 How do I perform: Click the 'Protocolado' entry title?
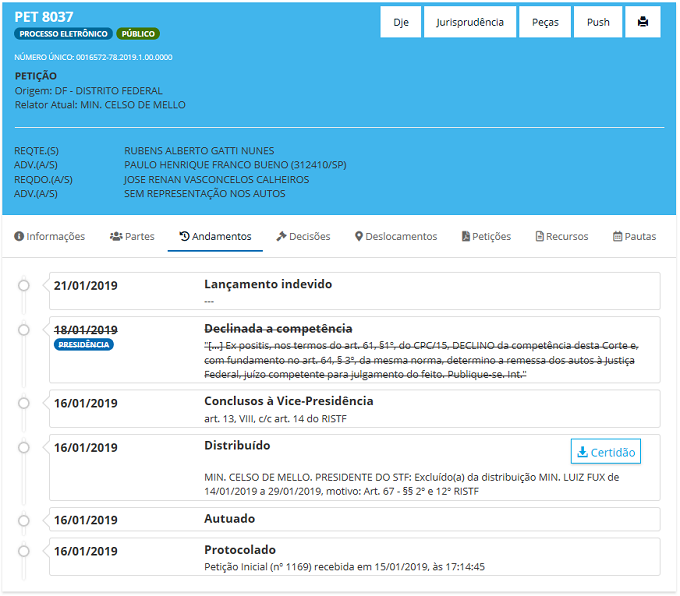click(240, 550)
